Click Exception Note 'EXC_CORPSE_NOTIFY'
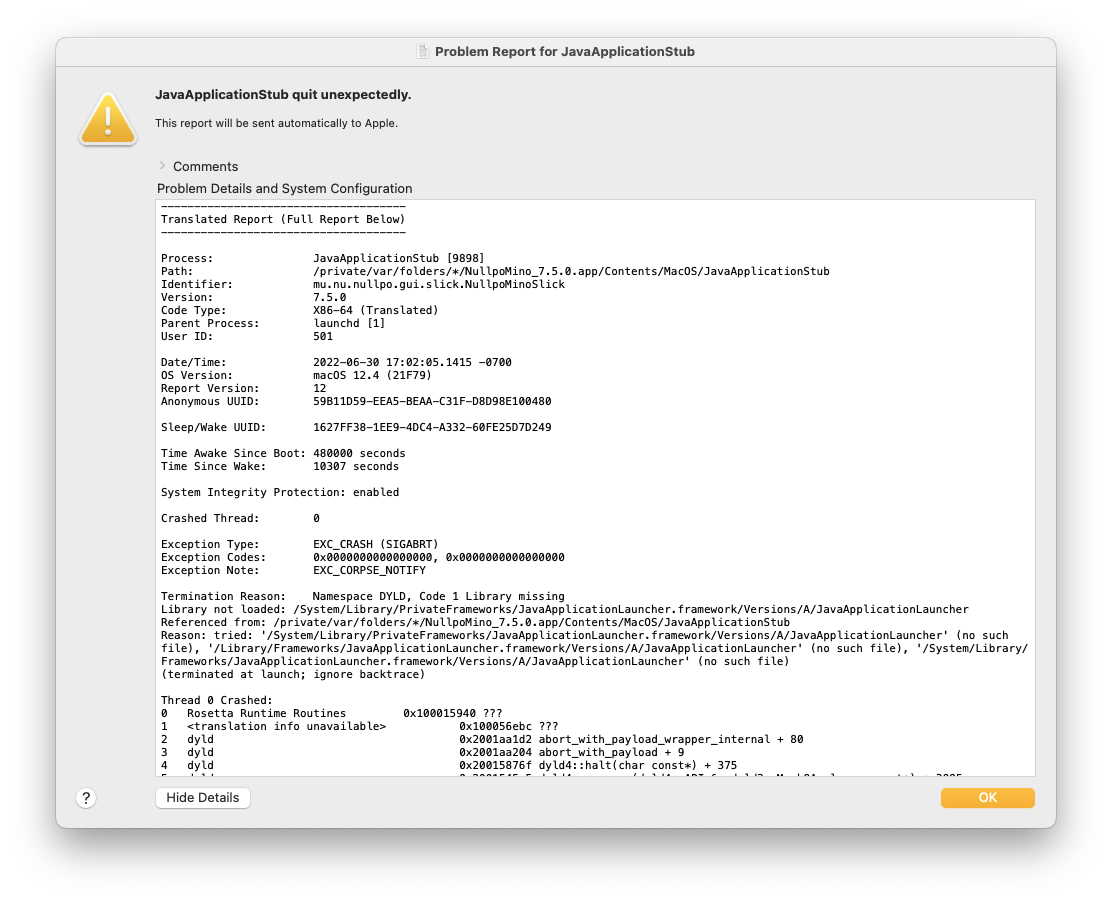1112x902 pixels. pos(369,570)
